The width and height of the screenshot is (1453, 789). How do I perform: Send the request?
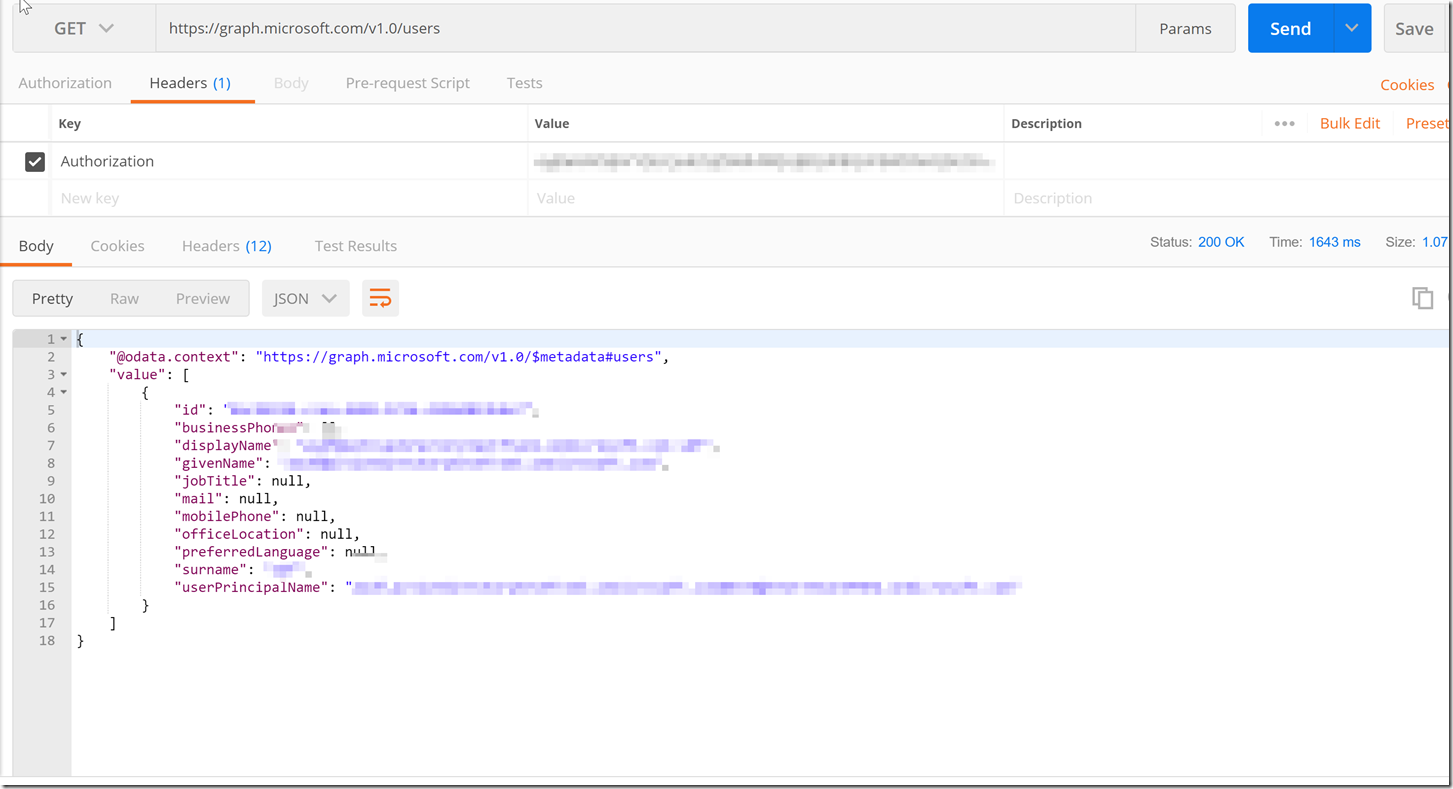point(1290,29)
